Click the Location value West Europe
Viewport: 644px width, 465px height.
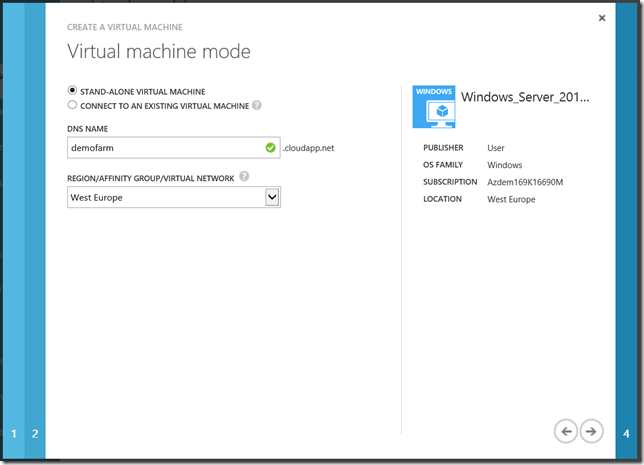pos(511,199)
